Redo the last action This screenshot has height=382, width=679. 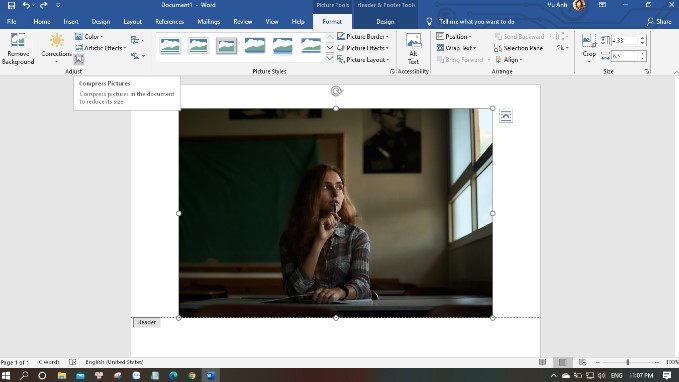[43, 5]
